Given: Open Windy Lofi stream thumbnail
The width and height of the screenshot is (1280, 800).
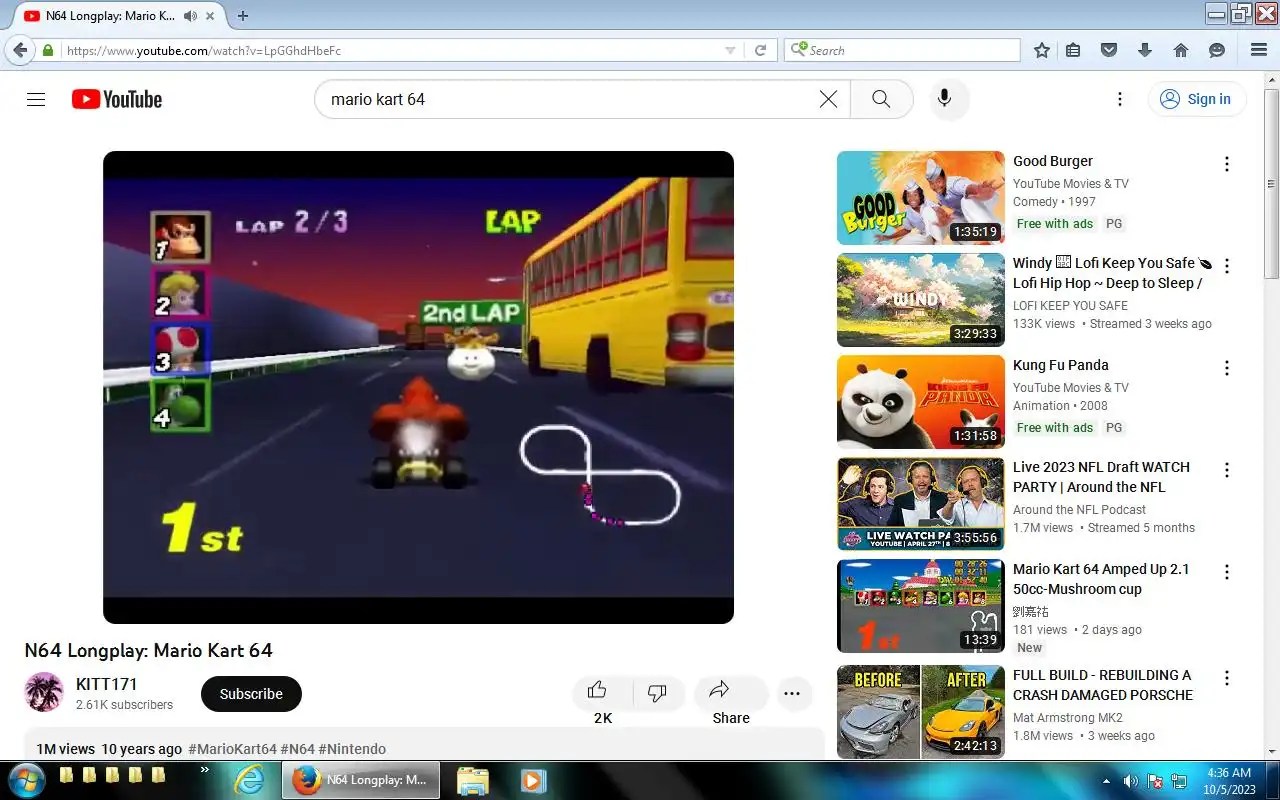Looking at the screenshot, I should coord(921,300).
